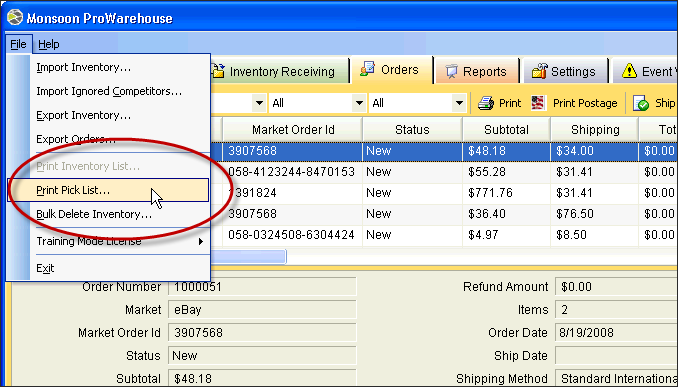Open the Orders tab icon
This screenshot has width=678, height=387.
click(x=368, y=69)
